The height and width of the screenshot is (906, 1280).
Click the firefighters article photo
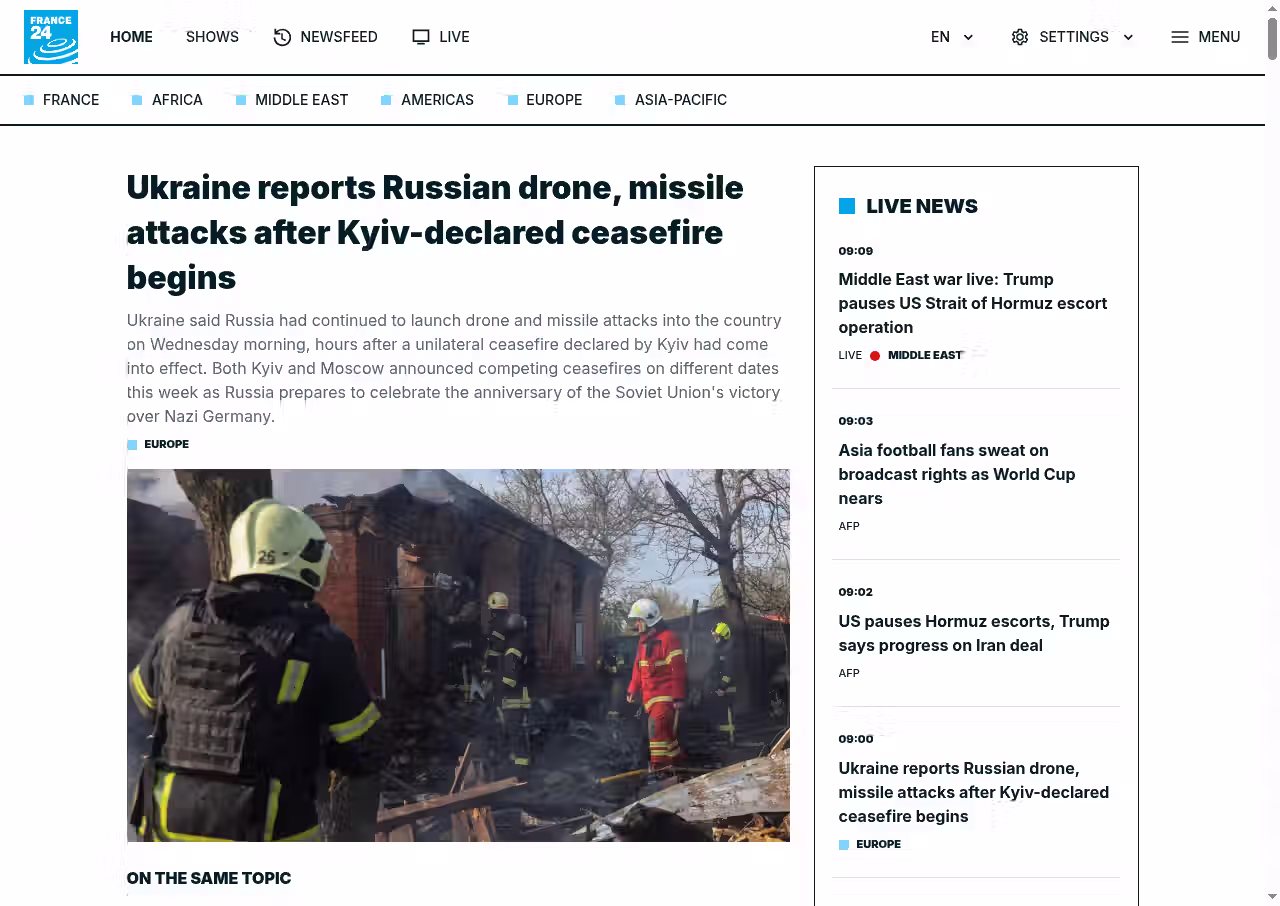458,655
